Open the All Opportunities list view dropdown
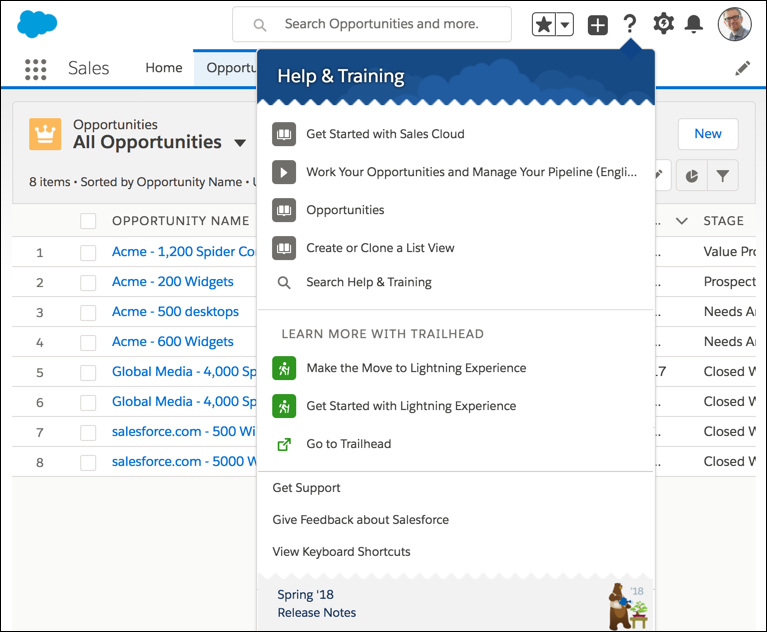767x632 pixels. coord(240,143)
